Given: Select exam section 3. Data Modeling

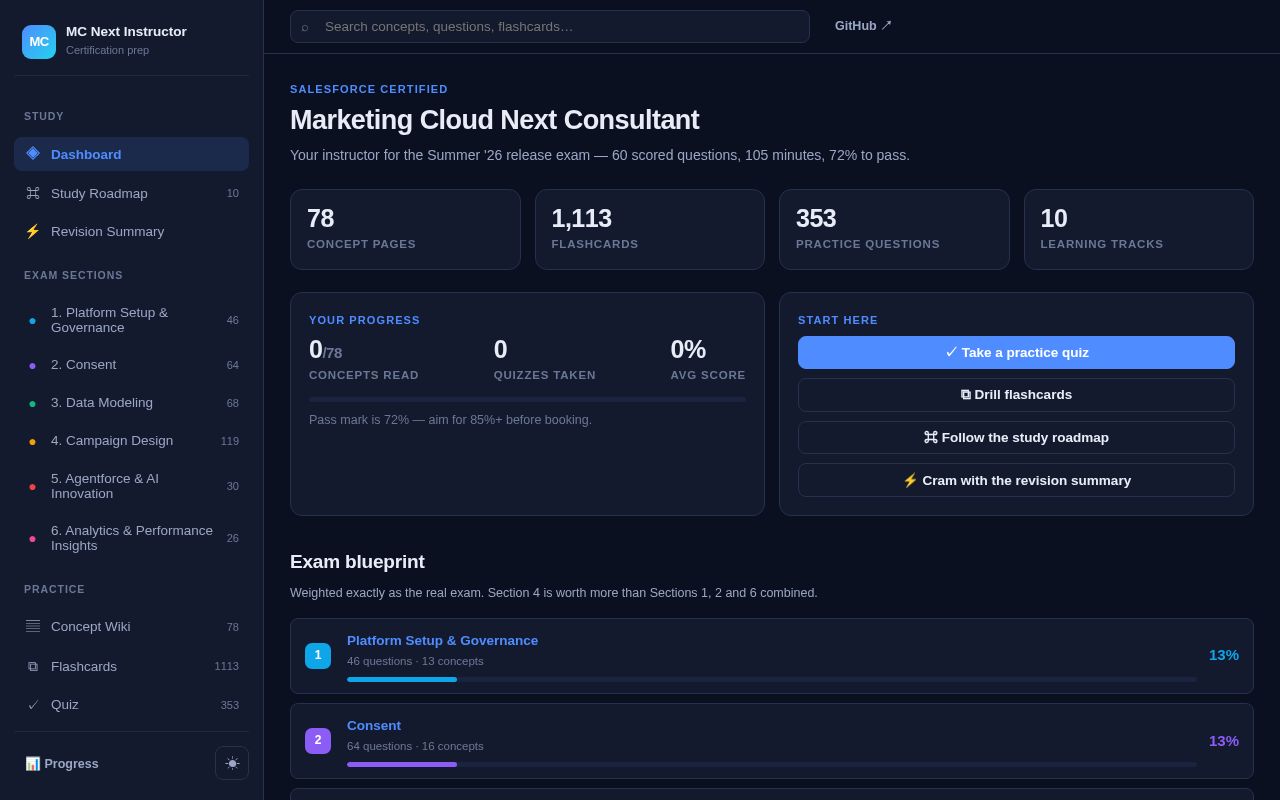Looking at the screenshot, I should point(131,403).
